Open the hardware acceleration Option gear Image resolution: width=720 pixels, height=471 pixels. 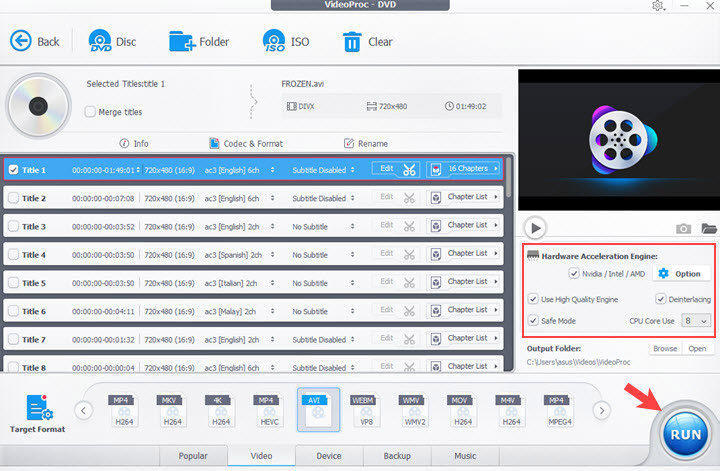pos(679,274)
